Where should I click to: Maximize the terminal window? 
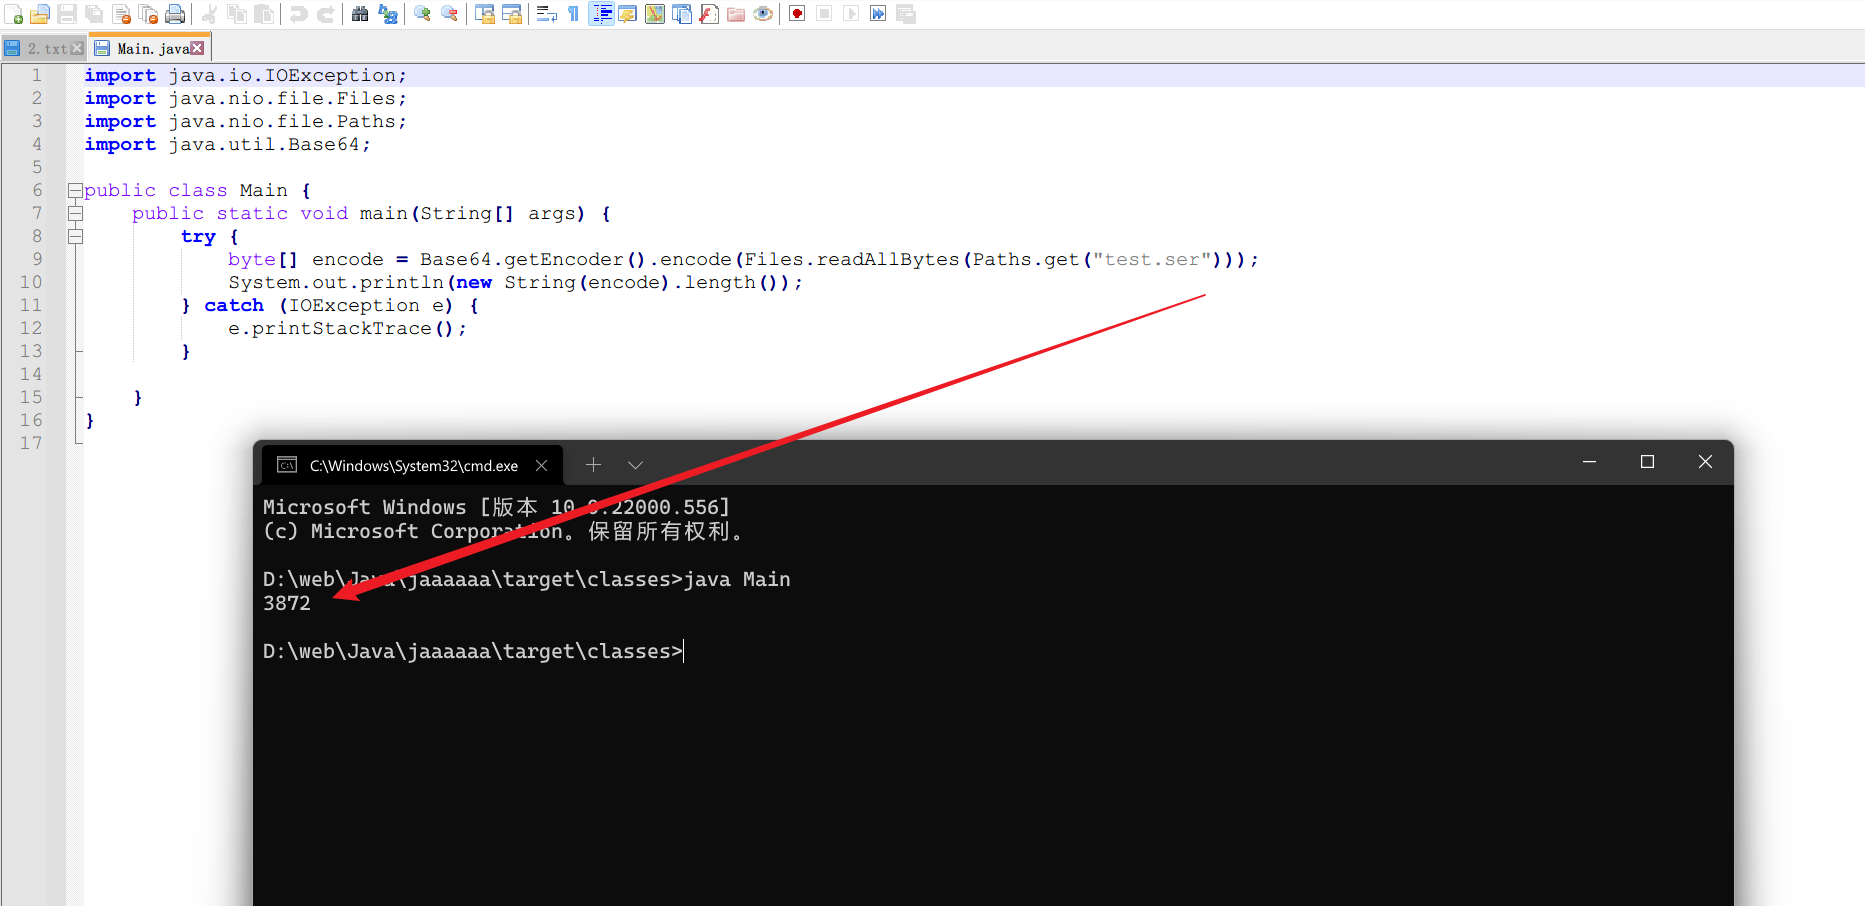[1647, 462]
